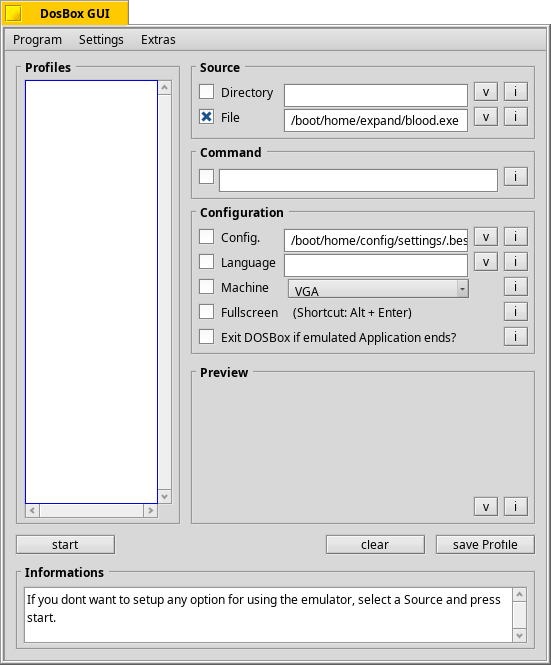Open the Extras menu
The image size is (551, 665).
[158, 39]
